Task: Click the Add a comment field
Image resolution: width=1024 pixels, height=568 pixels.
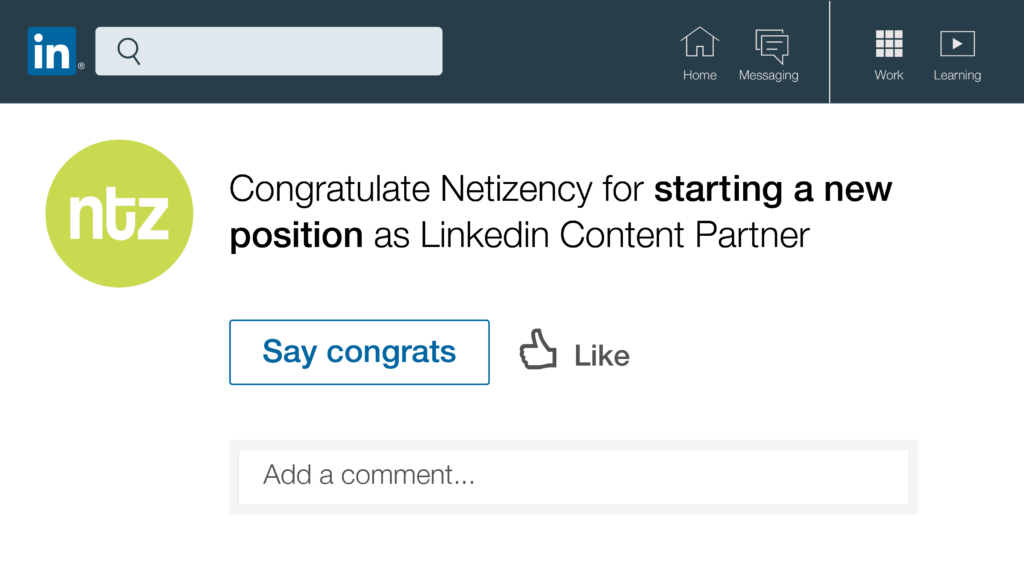Action: coord(573,476)
